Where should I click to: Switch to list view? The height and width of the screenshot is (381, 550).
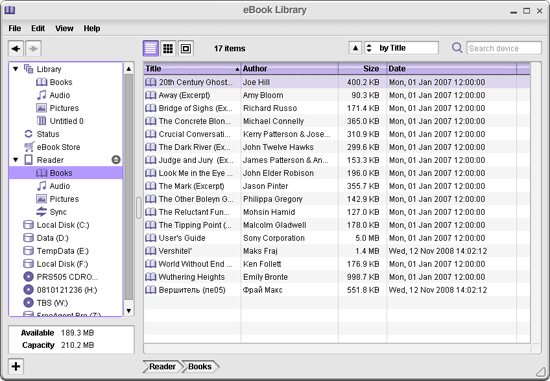coord(151,48)
